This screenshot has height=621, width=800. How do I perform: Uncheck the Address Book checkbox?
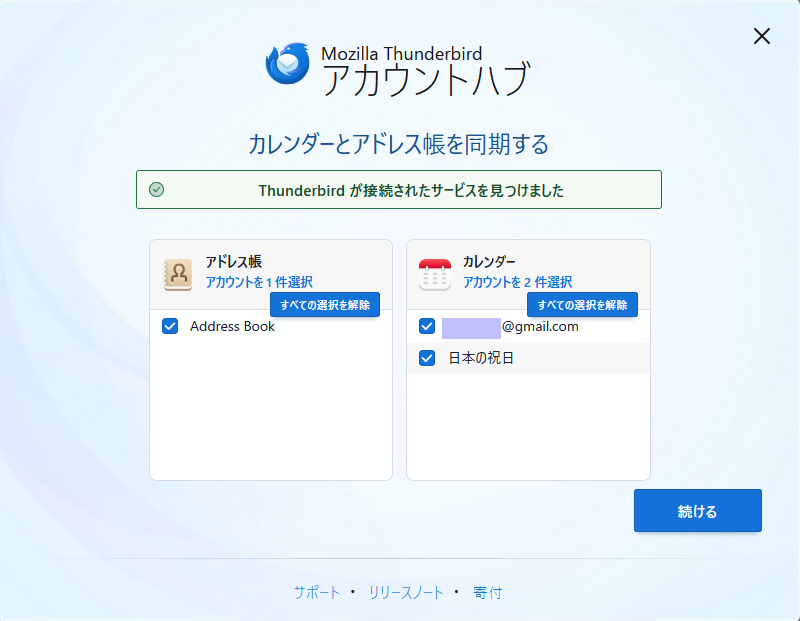170,326
